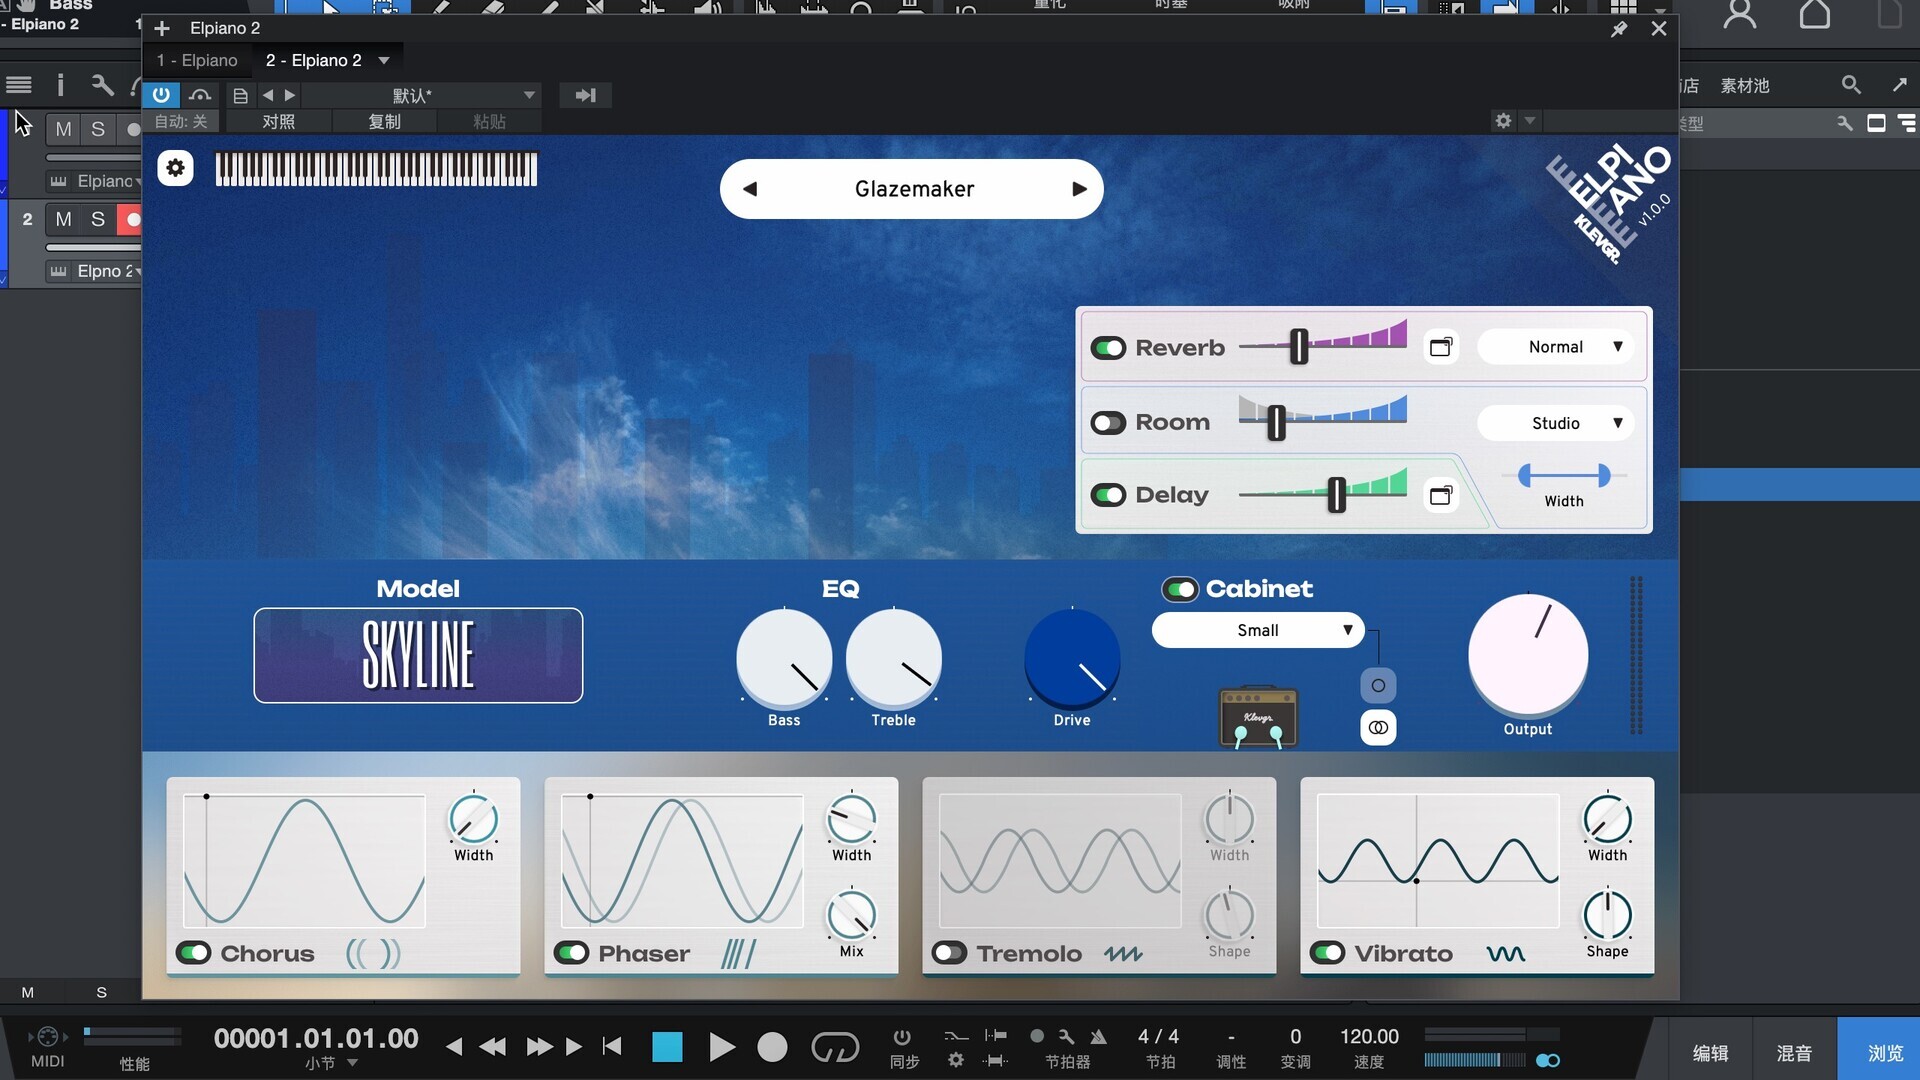Disable the Reverb toggle switch
Image resolution: width=1920 pixels, height=1080 pixels.
[1108, 348]
